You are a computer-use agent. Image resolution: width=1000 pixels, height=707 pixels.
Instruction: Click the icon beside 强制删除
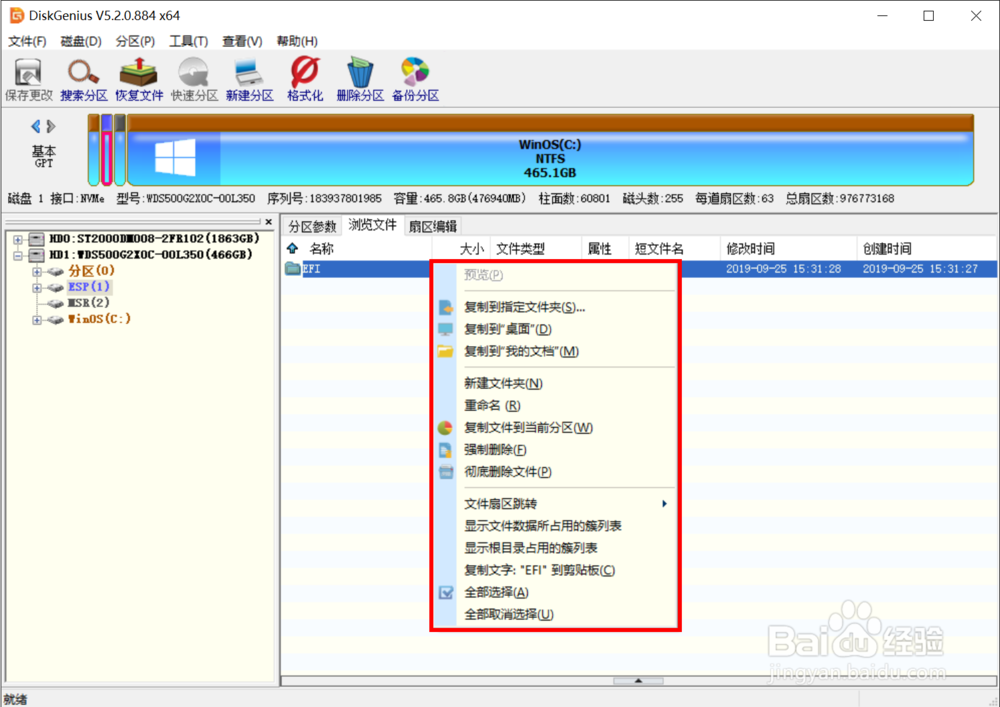coord(446,450)
